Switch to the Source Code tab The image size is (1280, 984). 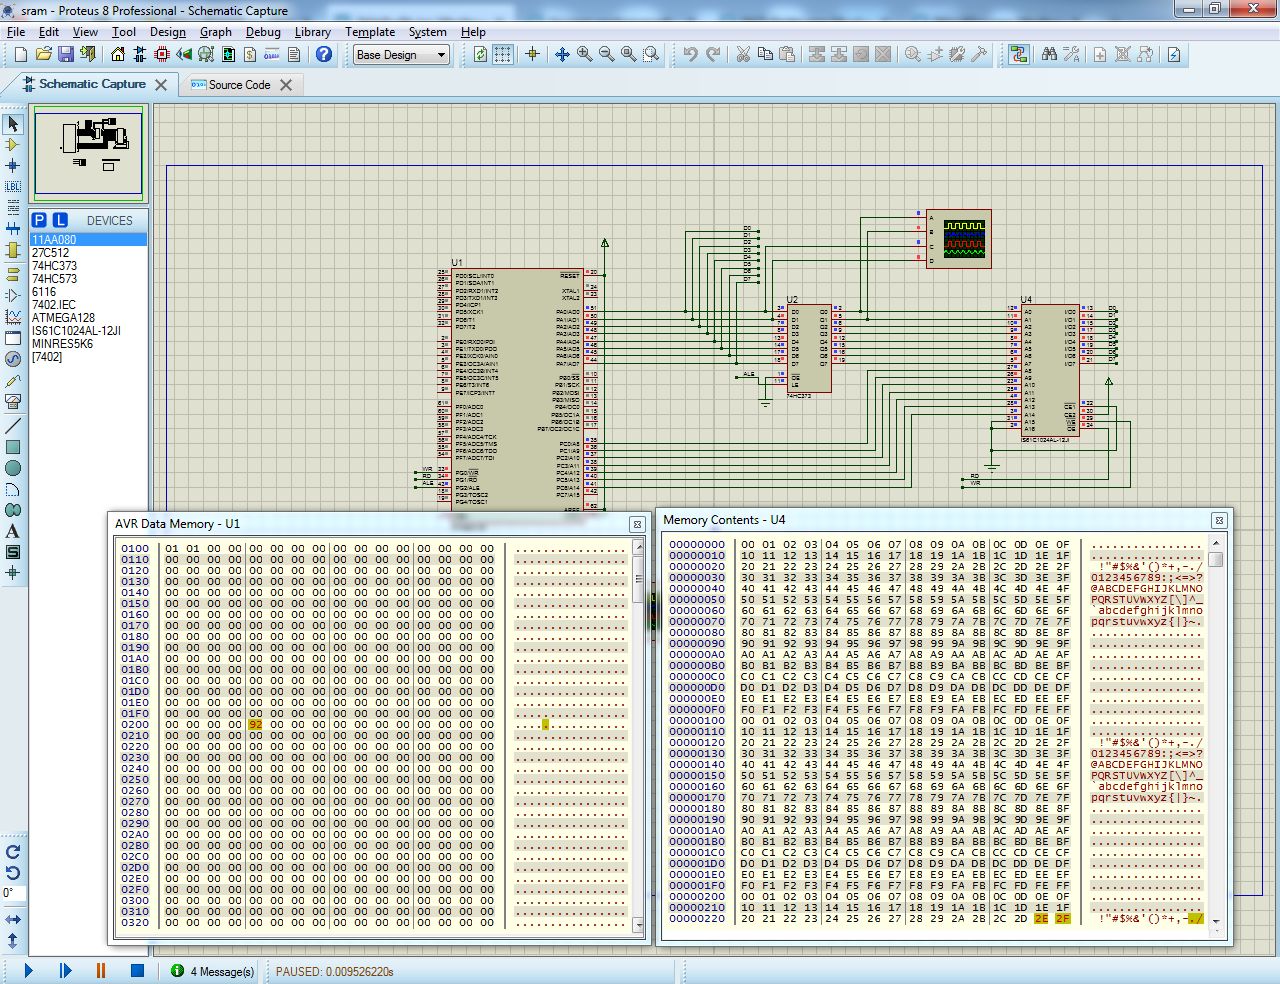pos(239,85)
